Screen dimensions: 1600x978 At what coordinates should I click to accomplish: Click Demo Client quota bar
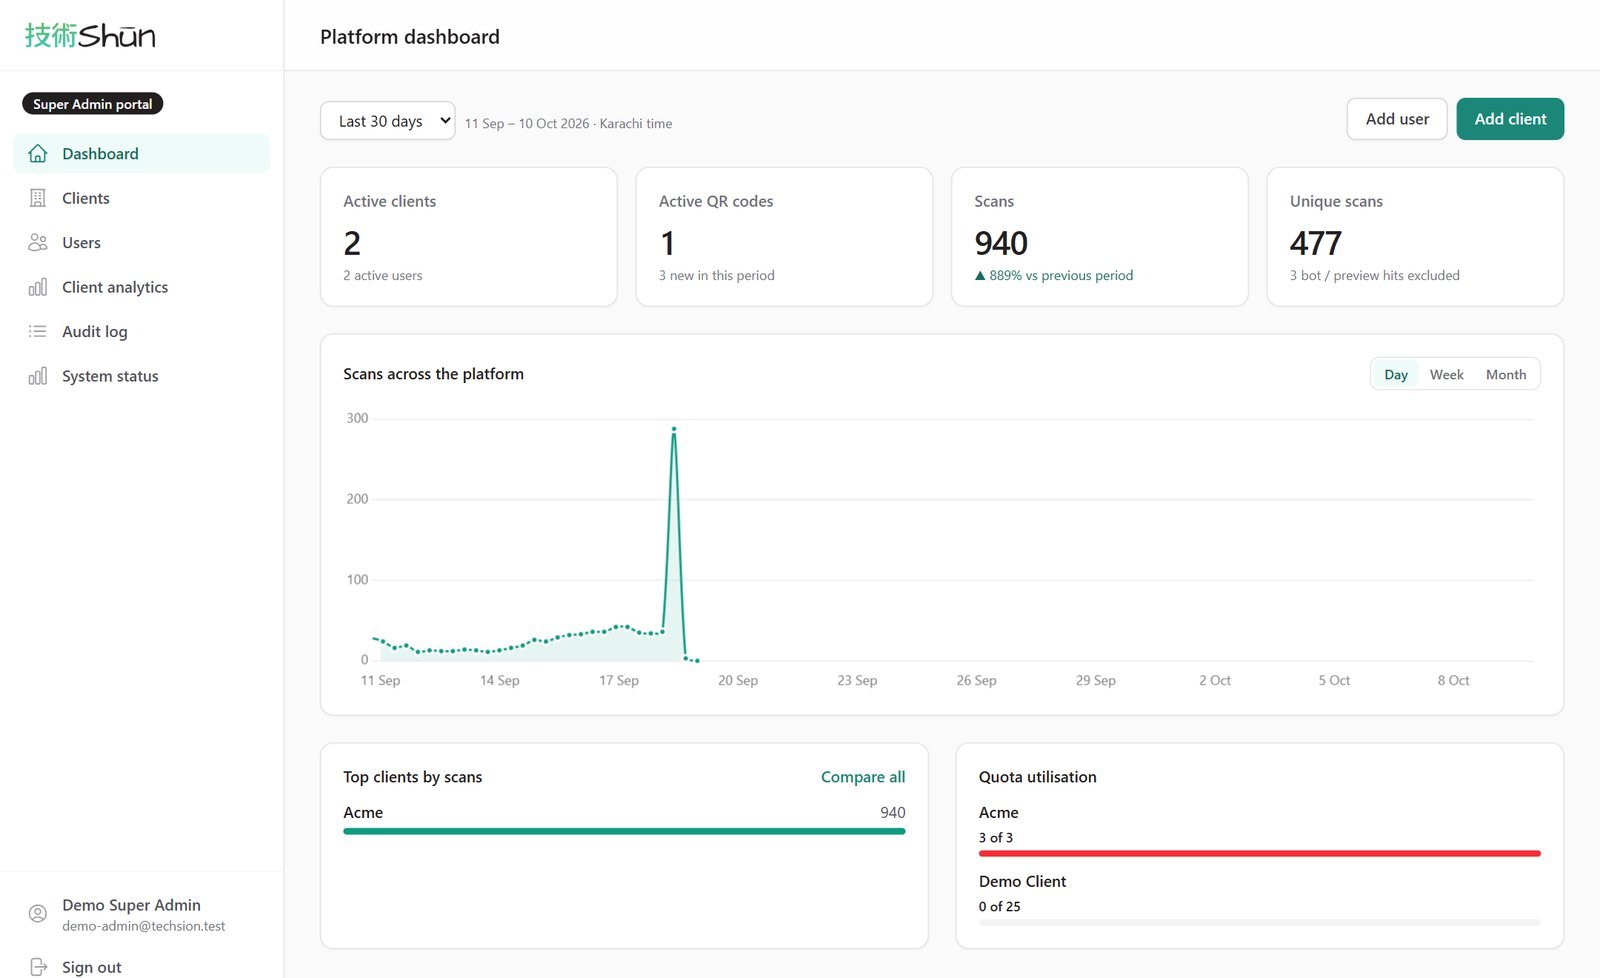coord(1260,922)
